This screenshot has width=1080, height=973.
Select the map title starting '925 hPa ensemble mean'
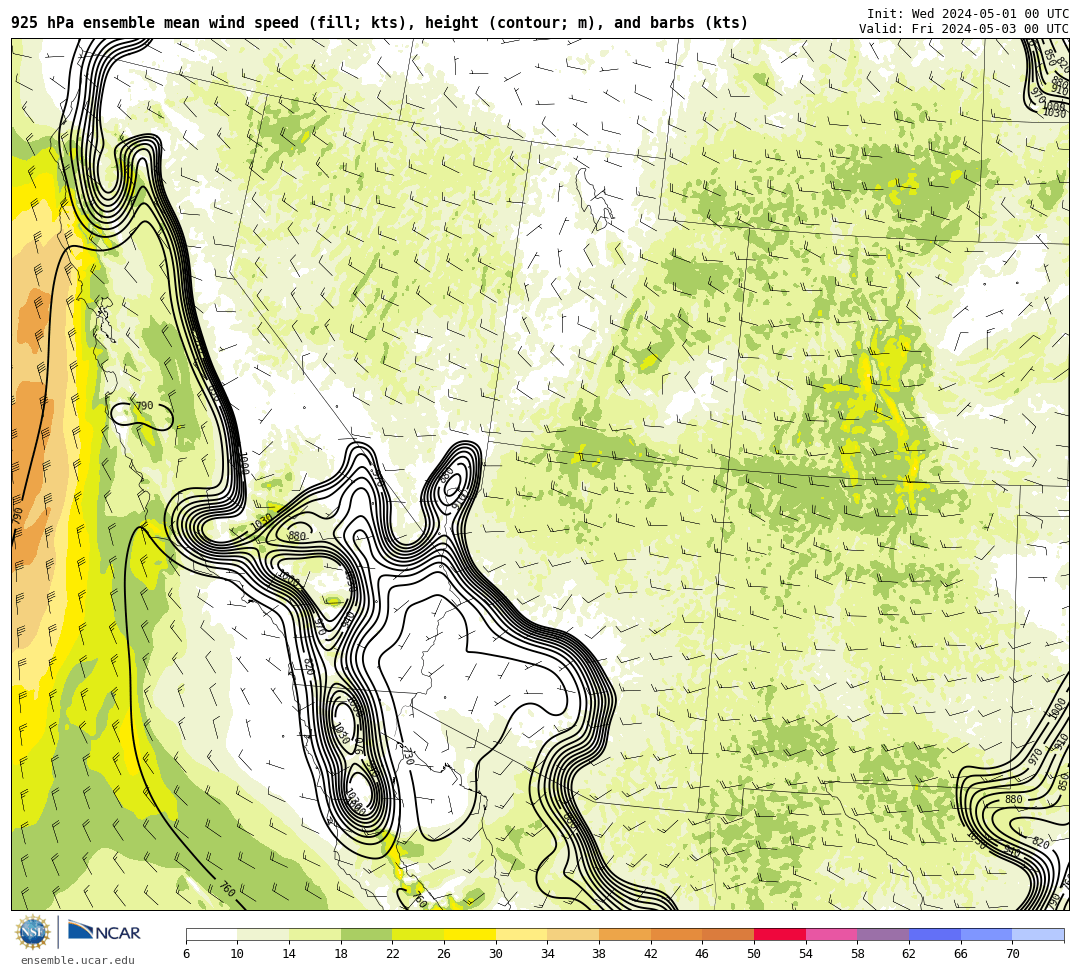pyautogui.click(x=380, y=23)
